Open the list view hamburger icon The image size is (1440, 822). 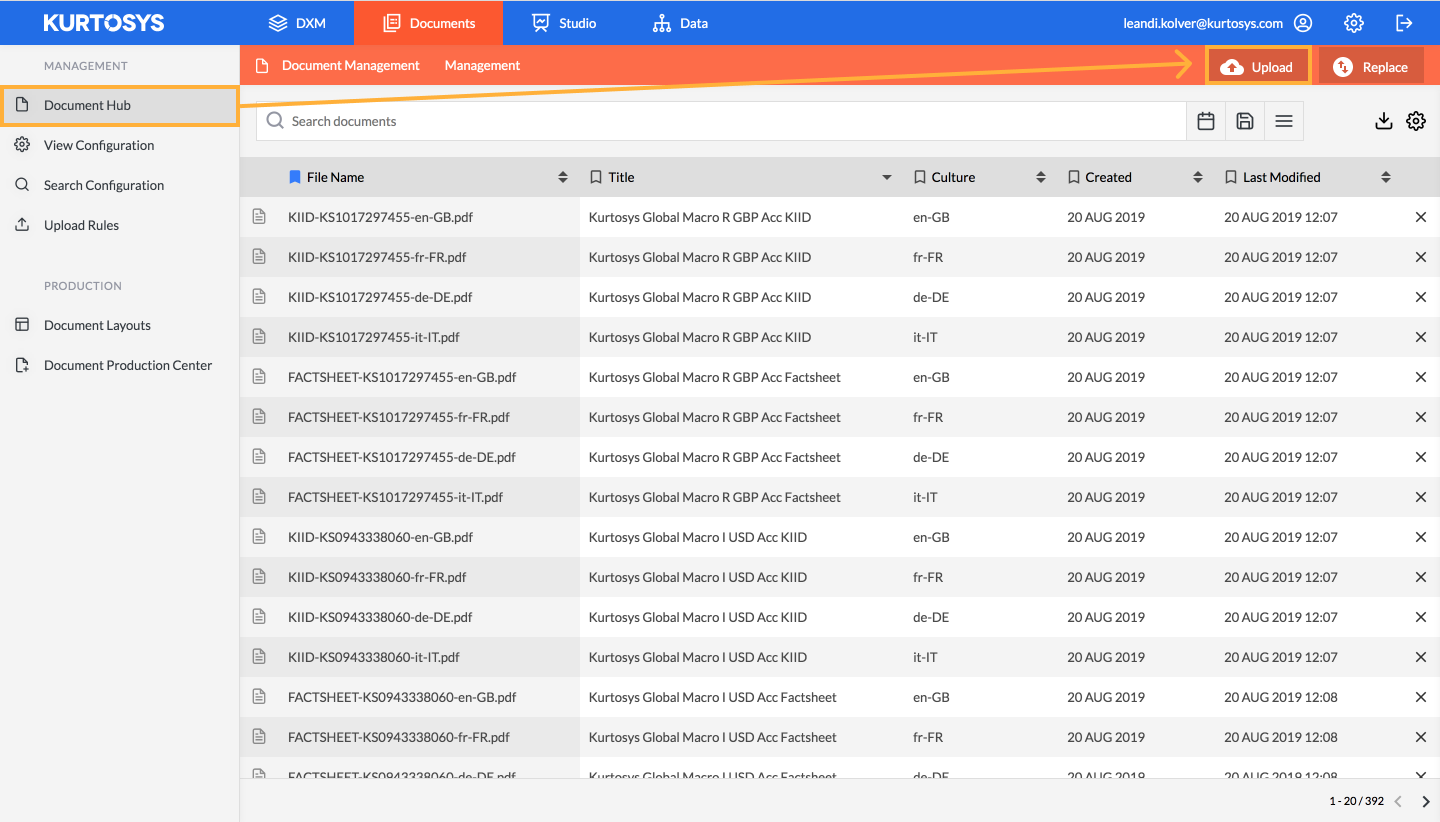click(x=1284, y=121)
